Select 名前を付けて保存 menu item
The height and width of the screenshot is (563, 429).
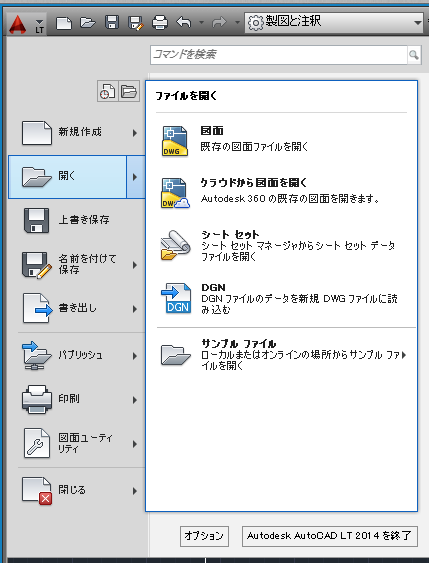point(76,264)
